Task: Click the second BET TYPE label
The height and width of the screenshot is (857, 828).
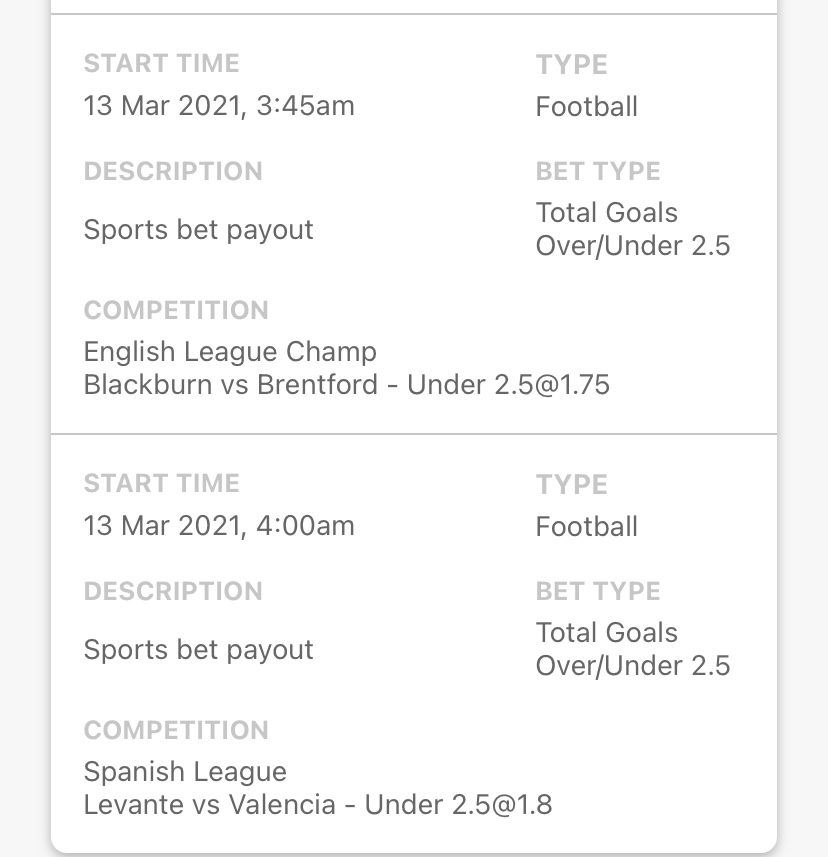Action: point(598,591)
